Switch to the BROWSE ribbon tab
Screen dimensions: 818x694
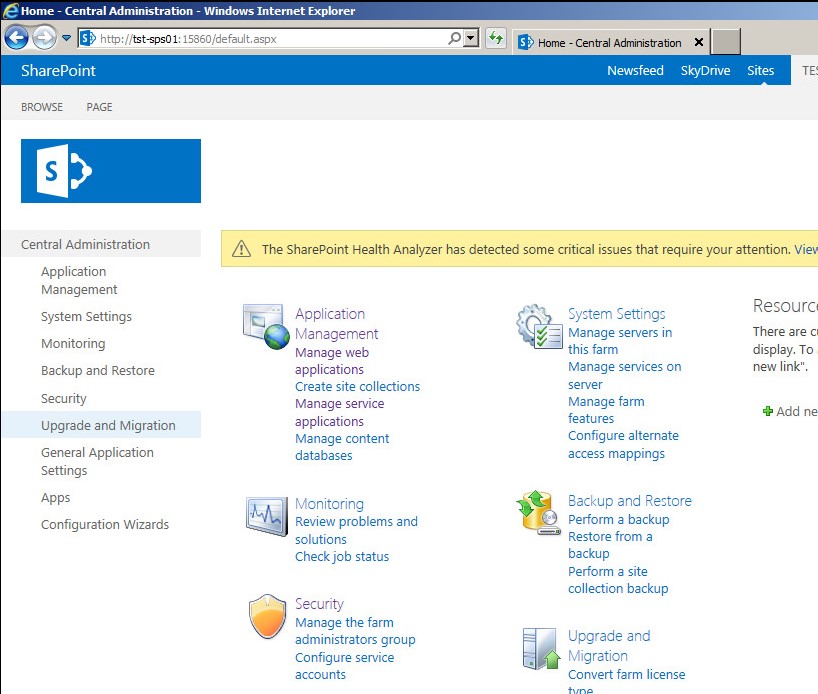tap(42, 107)
